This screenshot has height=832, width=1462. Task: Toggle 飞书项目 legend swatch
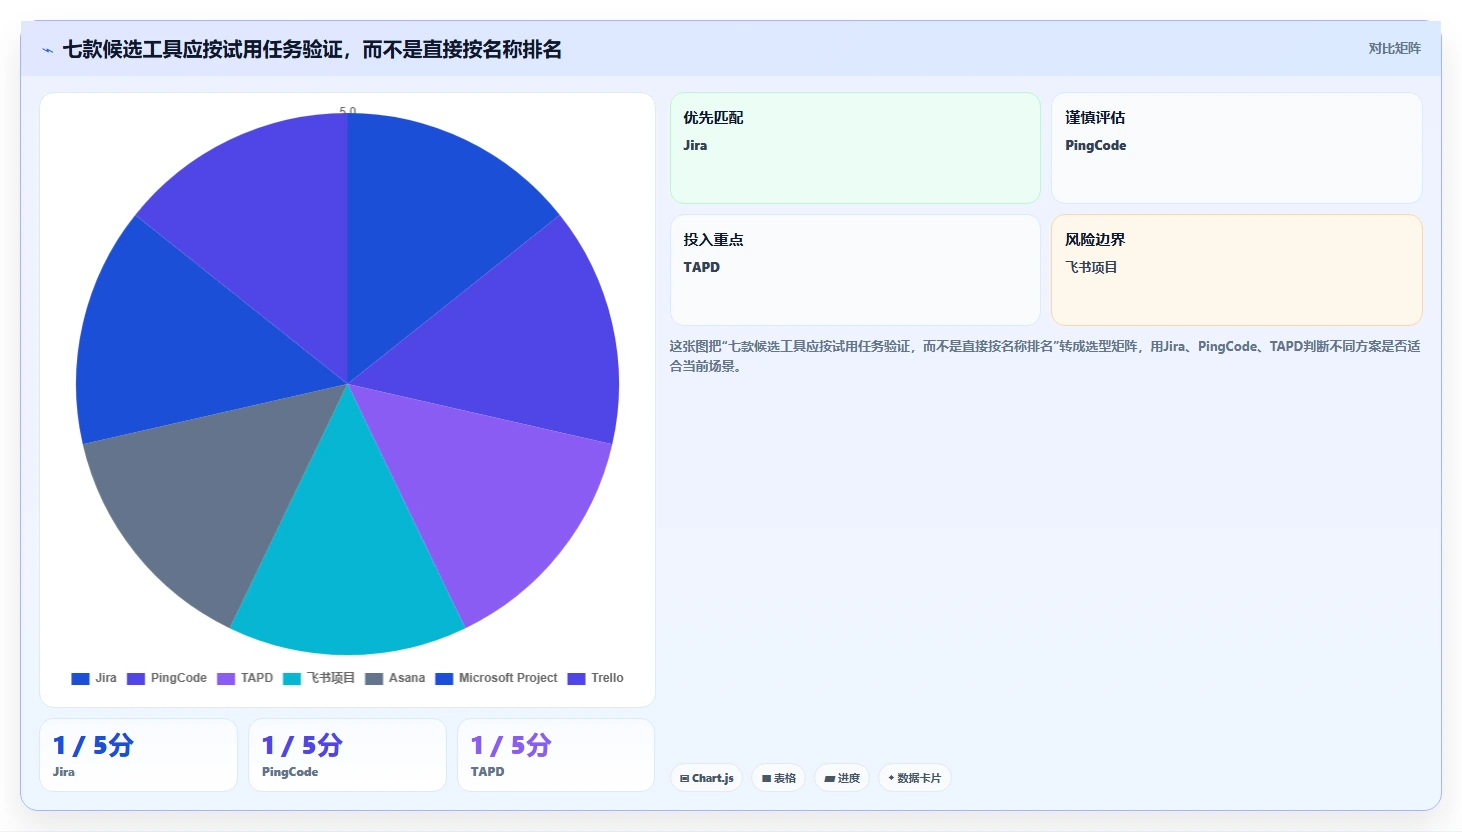click(292, 679)
